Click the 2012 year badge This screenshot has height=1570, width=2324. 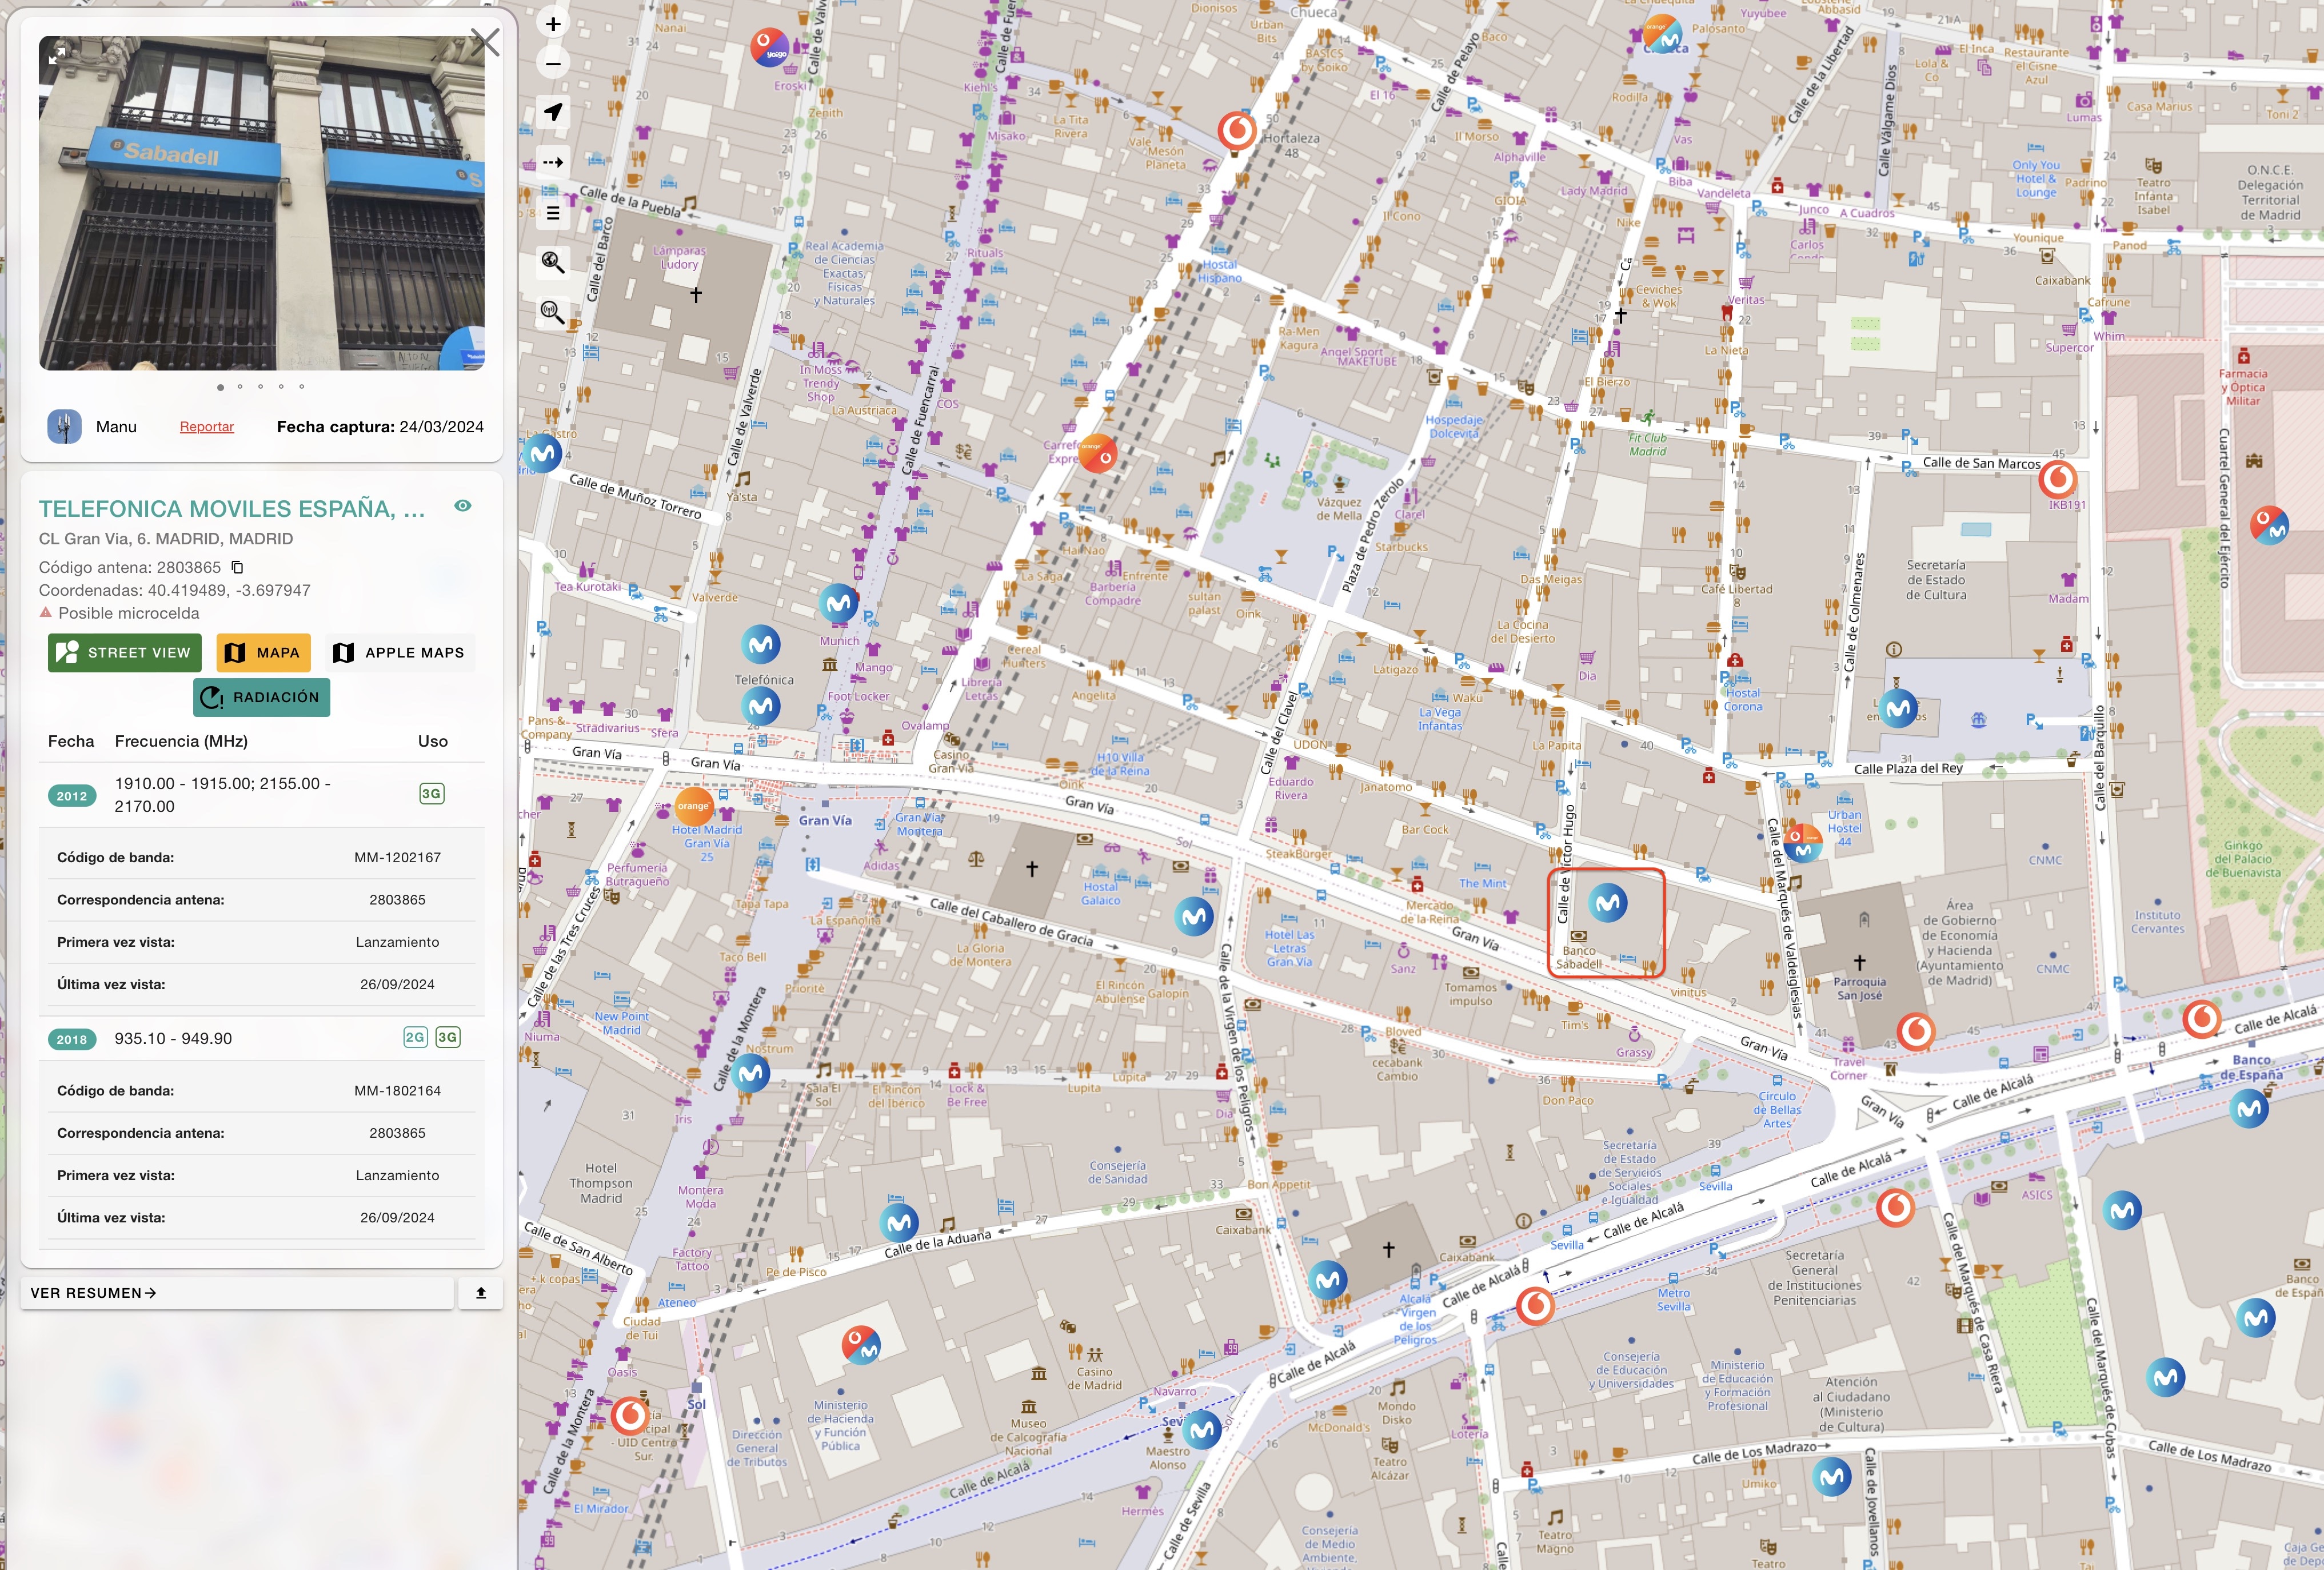(72, 796)
